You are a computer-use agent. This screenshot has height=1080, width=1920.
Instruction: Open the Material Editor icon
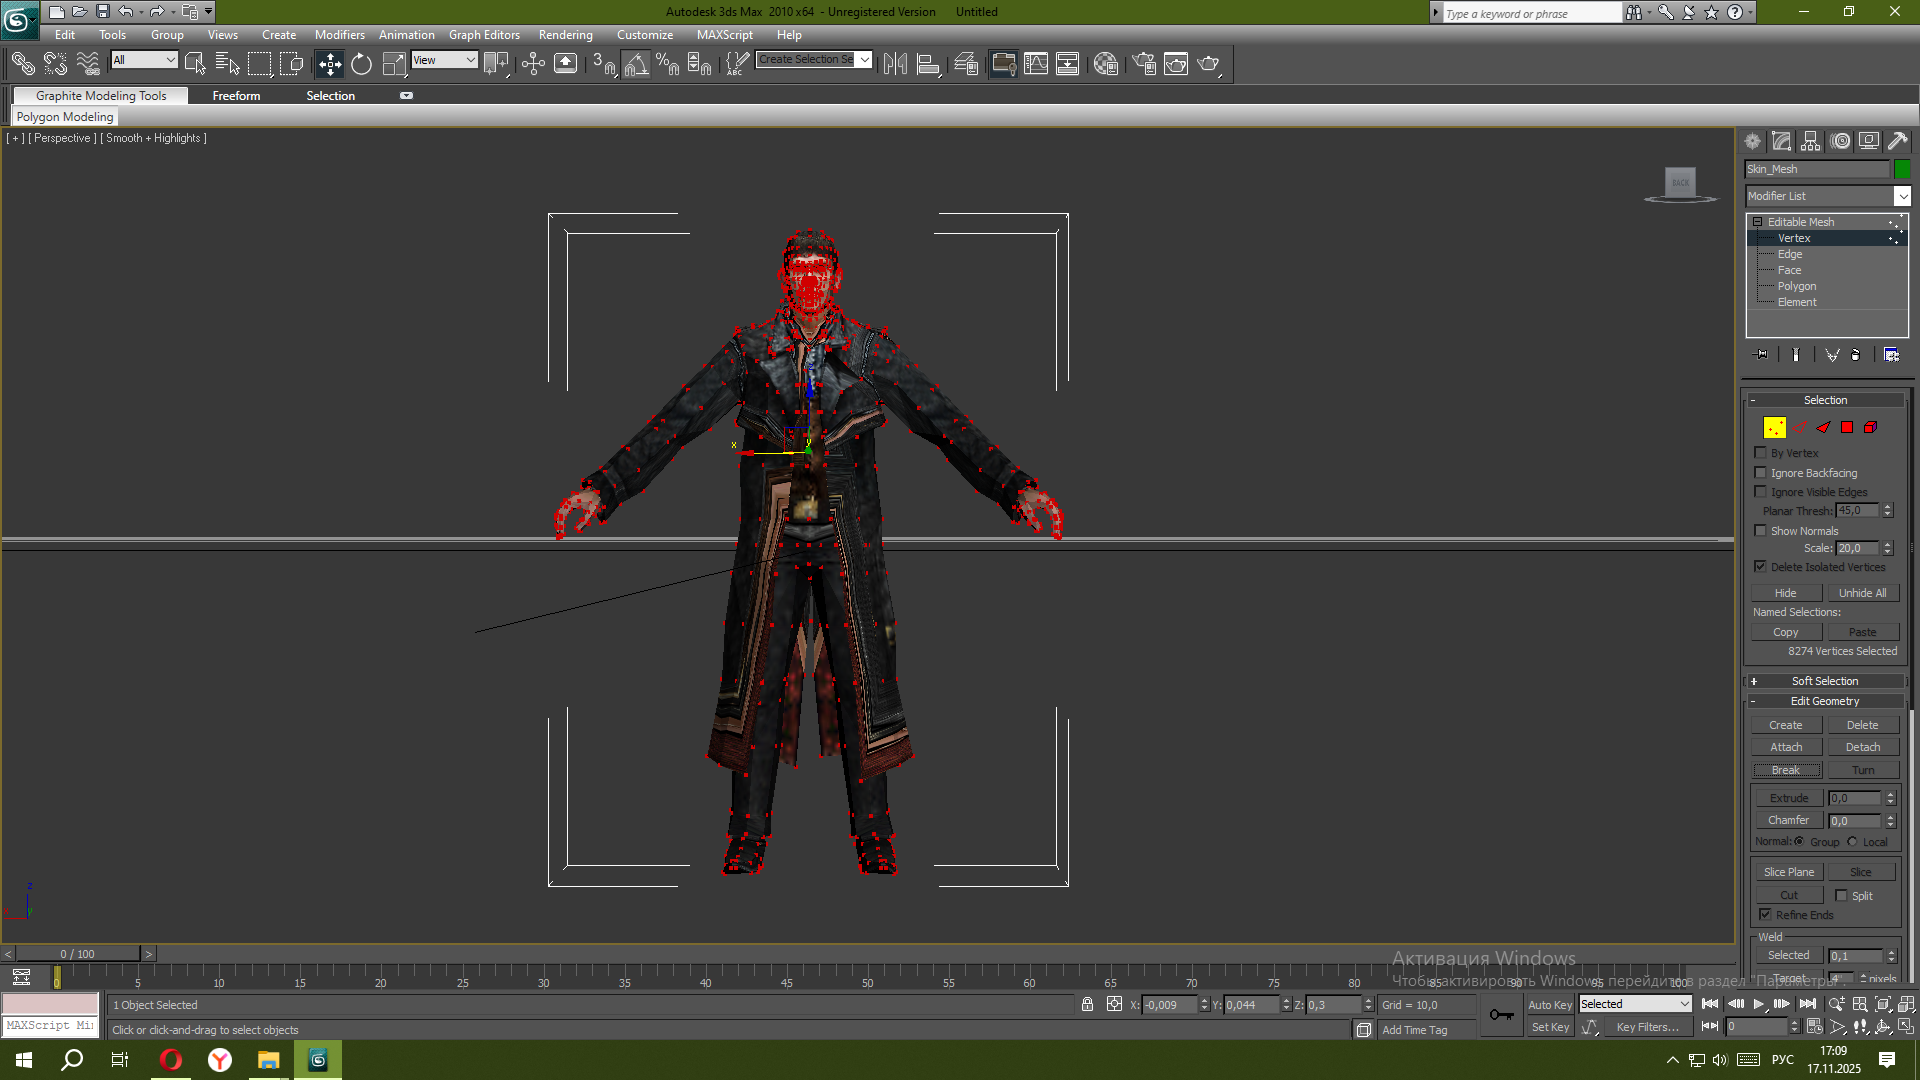(1105, 64)
